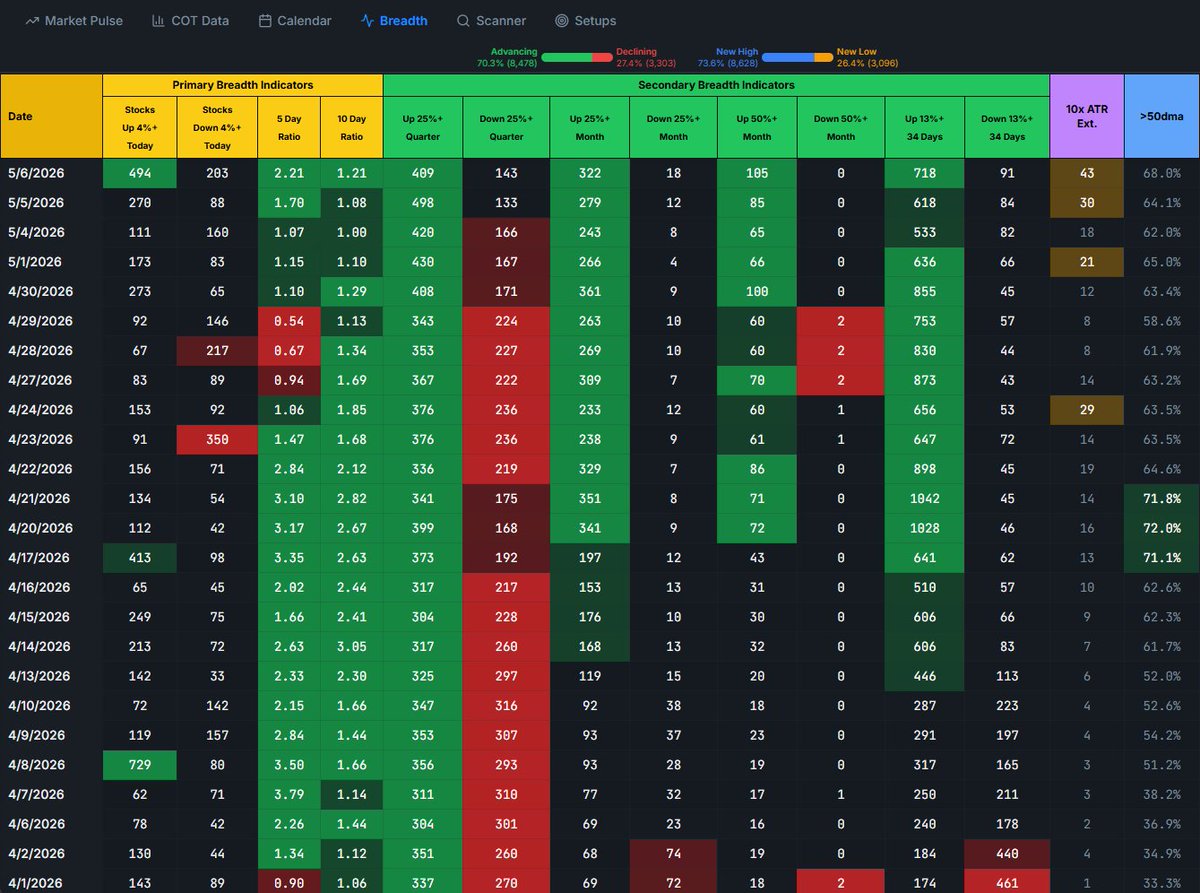Click the Date column header
This screenshot has height=893, width=1200.
[x=51, y=116]
